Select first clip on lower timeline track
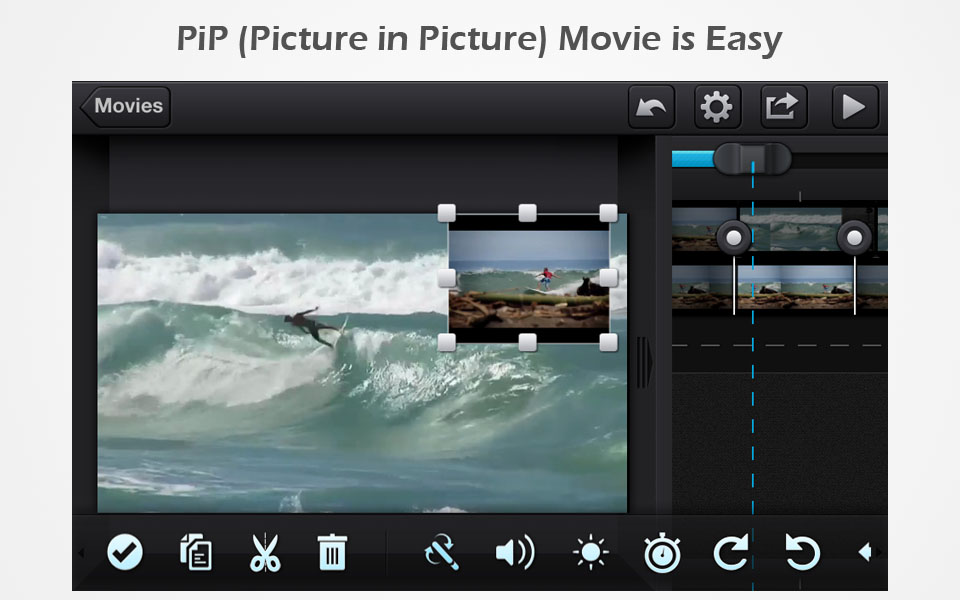 (x=702, y=287)
